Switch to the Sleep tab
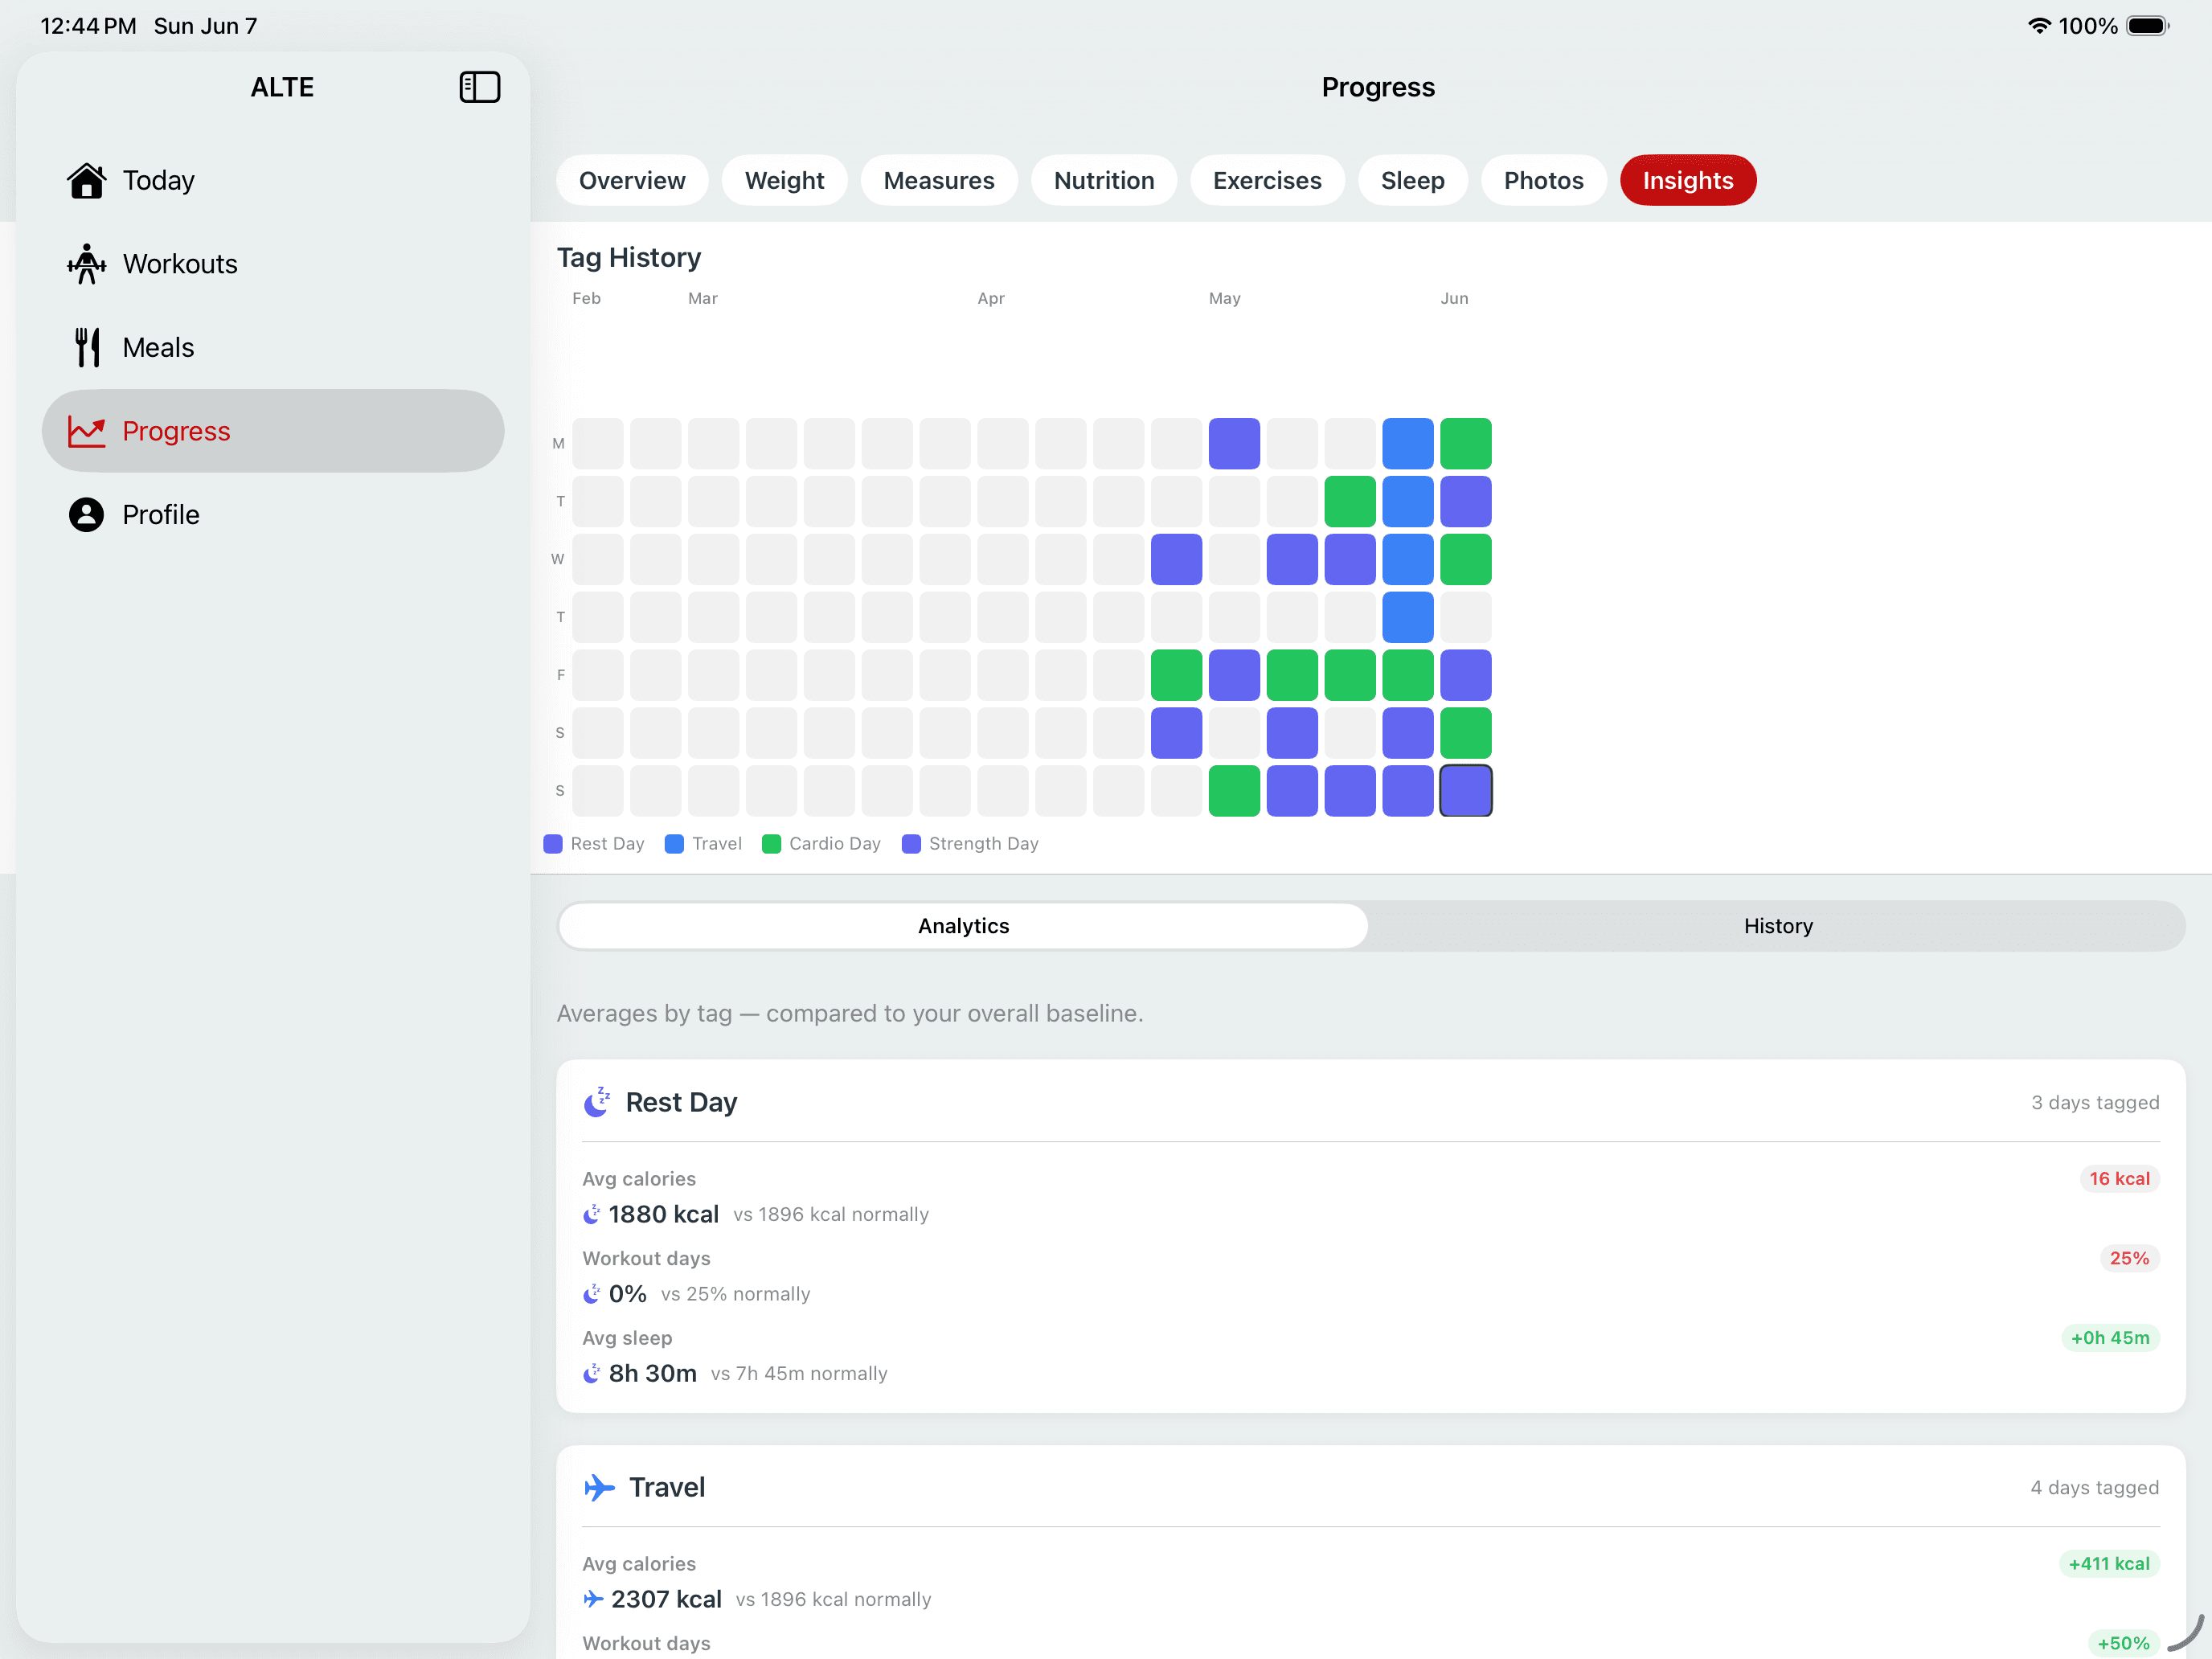2212x1659 pixels. click(x=1412, y=180)
